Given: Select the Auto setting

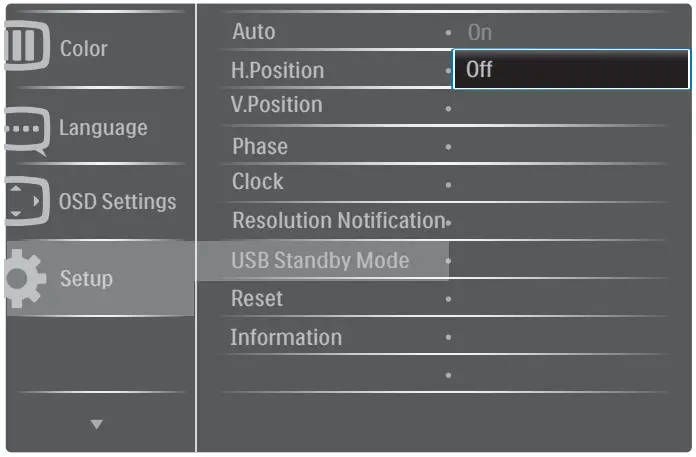Looking at the screenshot, I should [254, 32].
